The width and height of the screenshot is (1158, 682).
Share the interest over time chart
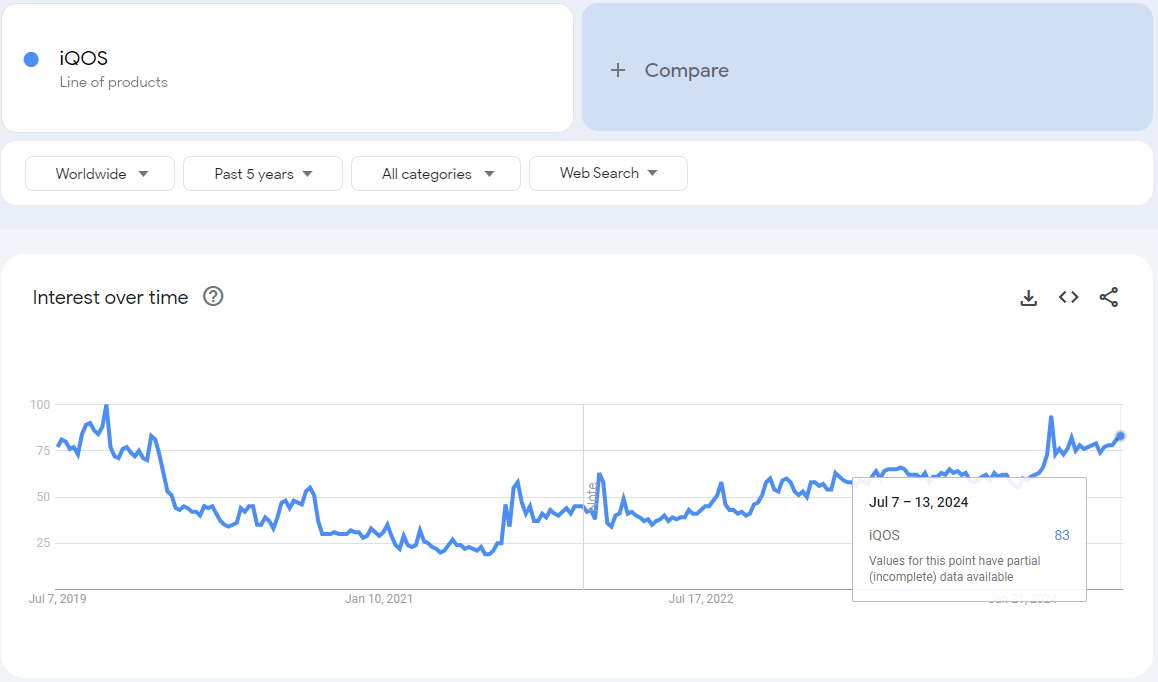tap(1109, 297)
